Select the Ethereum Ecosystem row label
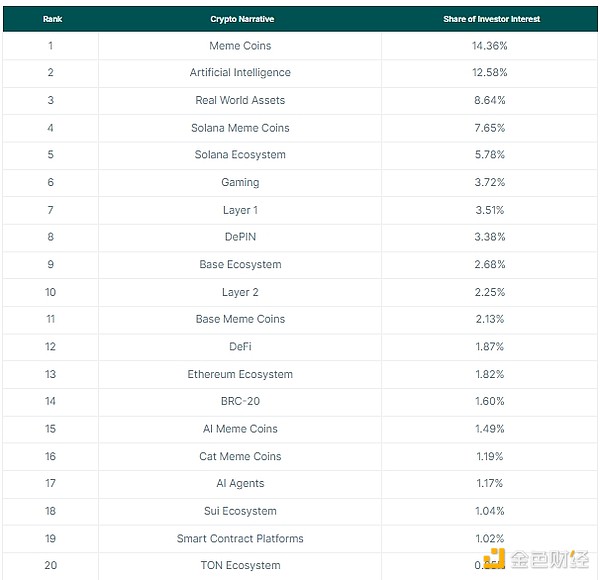Viewport: 600px width, 580px height. pos(240,375)
